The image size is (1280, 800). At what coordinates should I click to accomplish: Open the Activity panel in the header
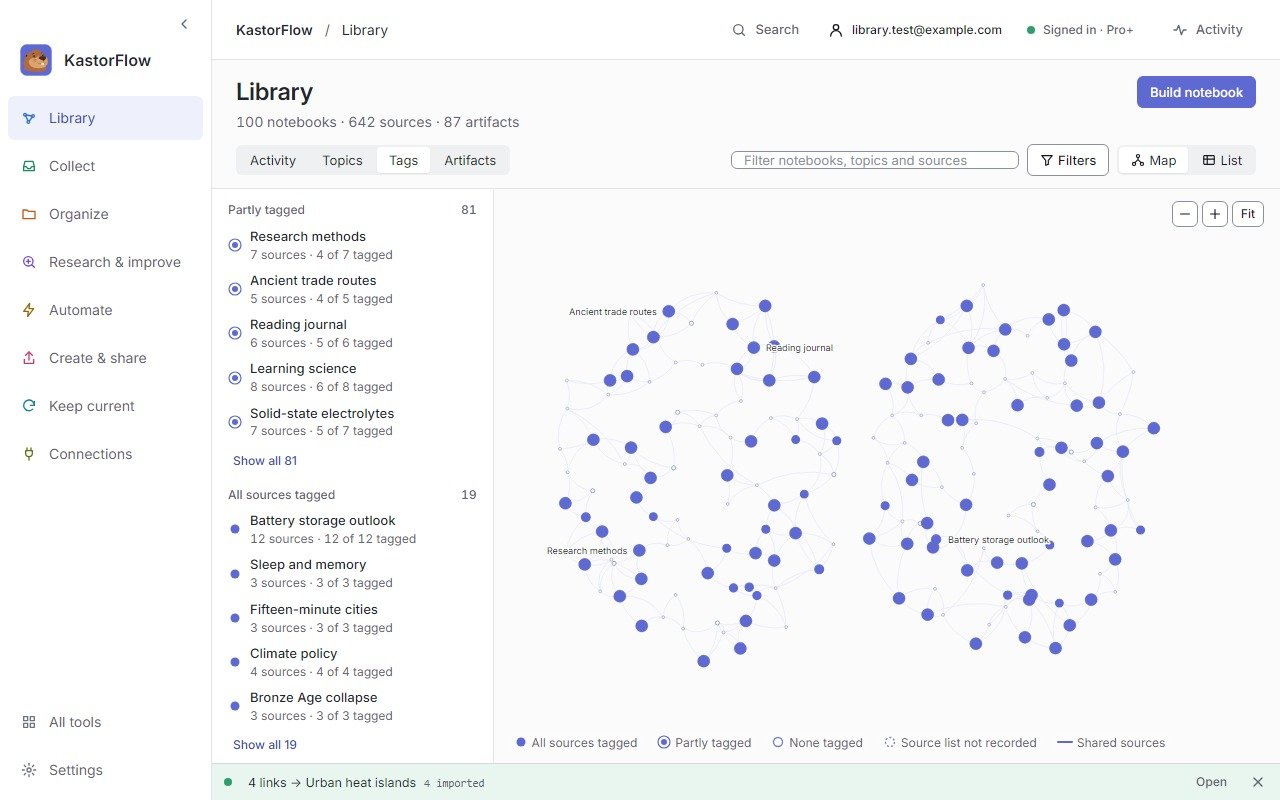(1208, 30)
